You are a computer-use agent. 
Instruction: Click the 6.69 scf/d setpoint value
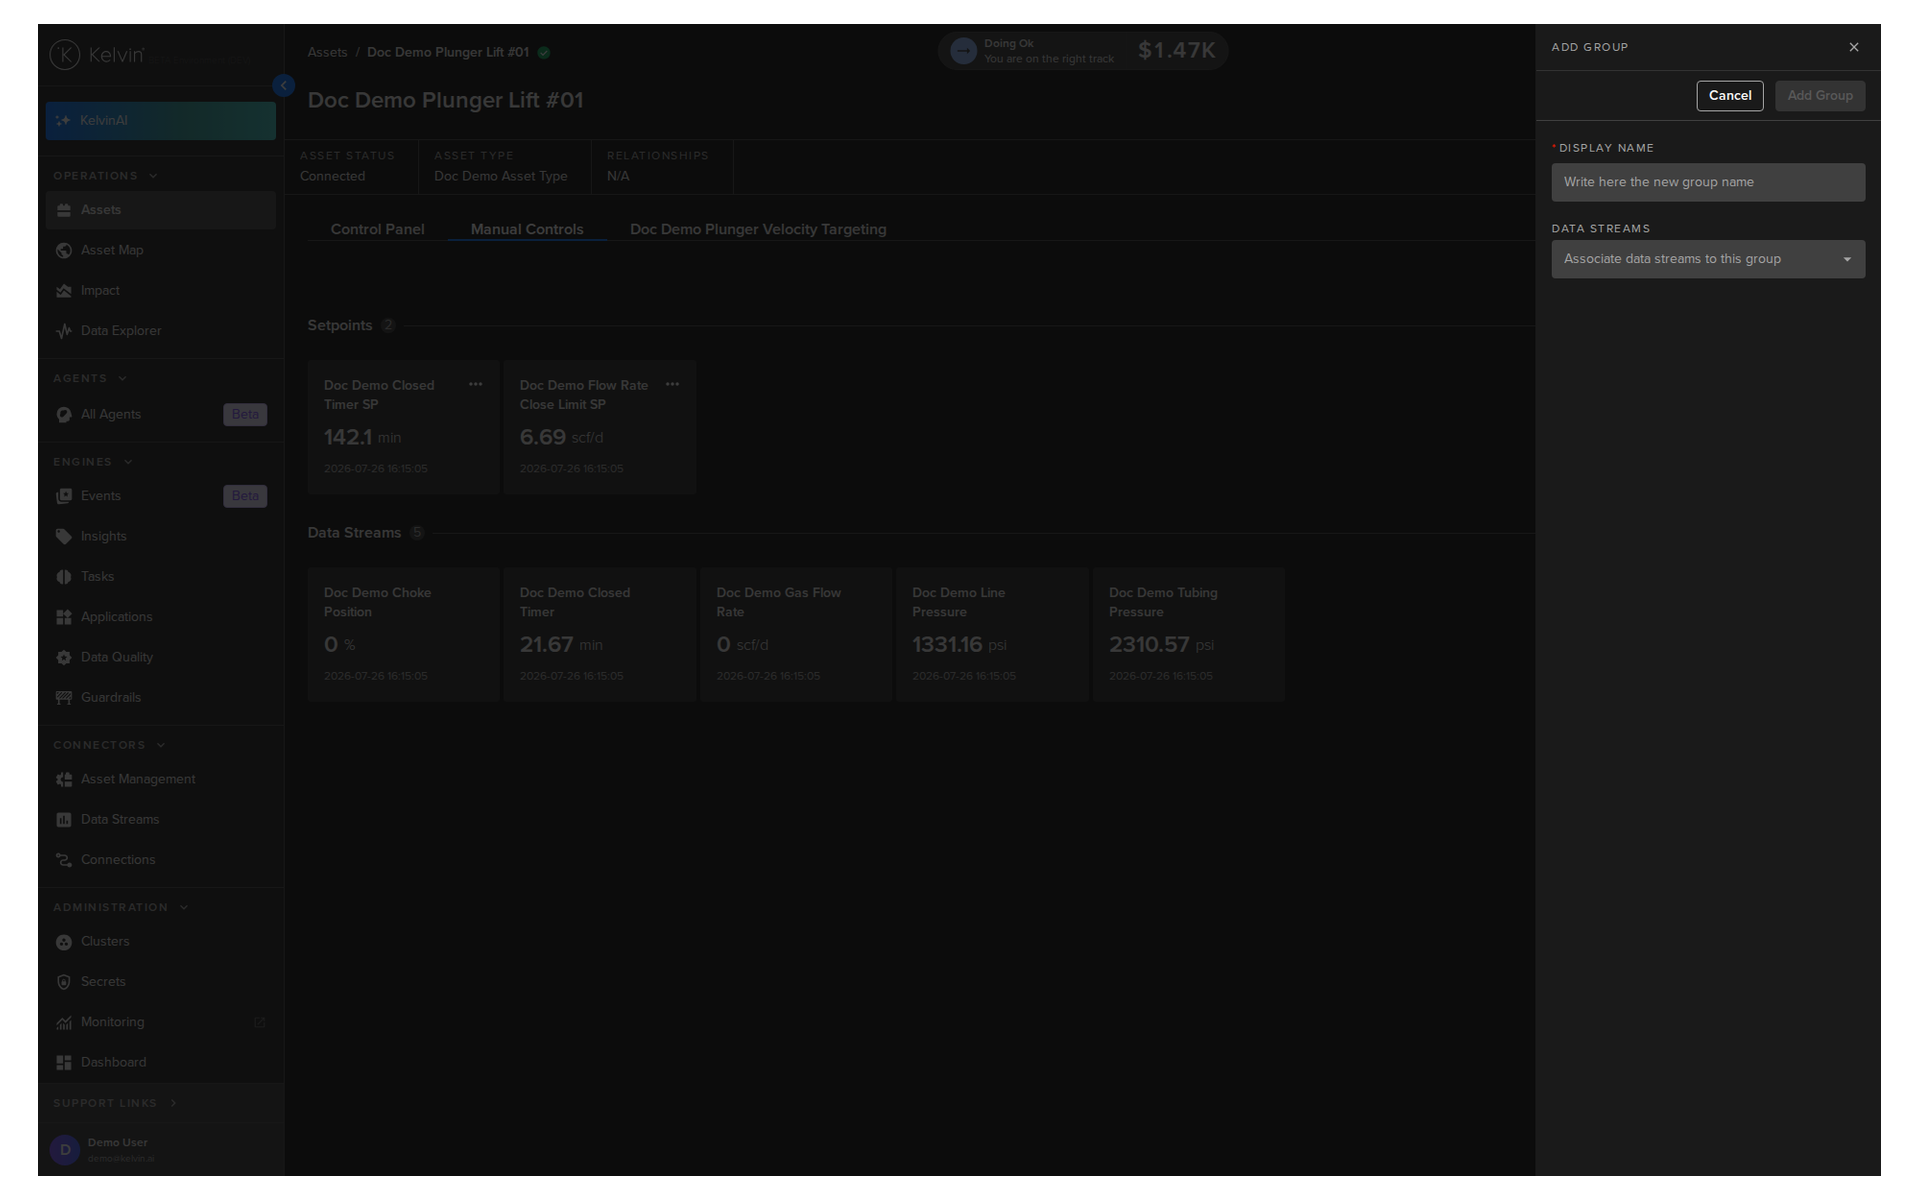point(561,437)
